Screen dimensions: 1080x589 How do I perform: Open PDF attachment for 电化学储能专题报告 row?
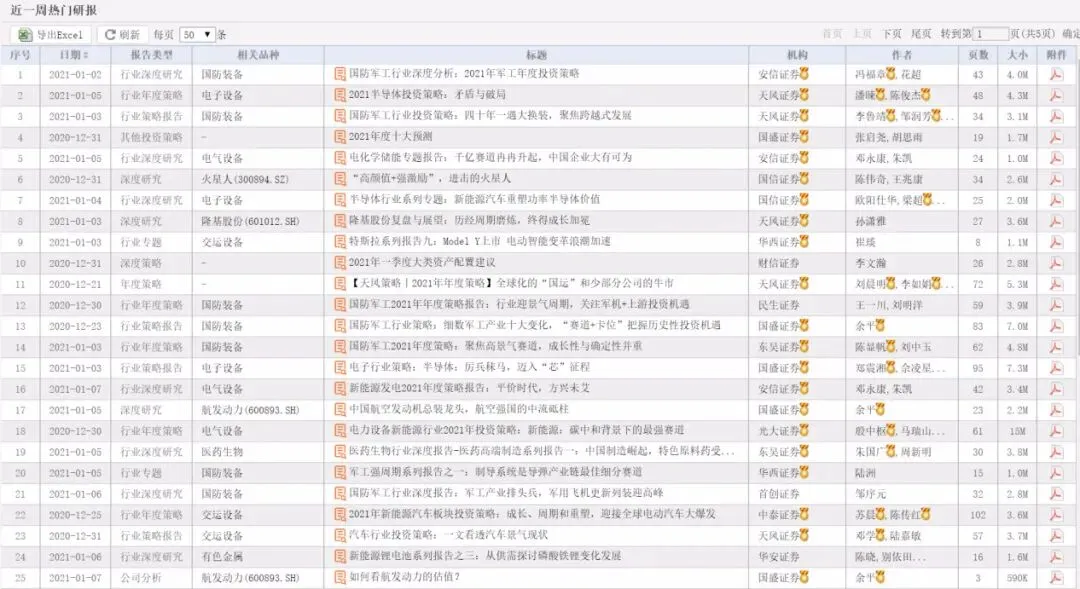[x=1055, y=158]
